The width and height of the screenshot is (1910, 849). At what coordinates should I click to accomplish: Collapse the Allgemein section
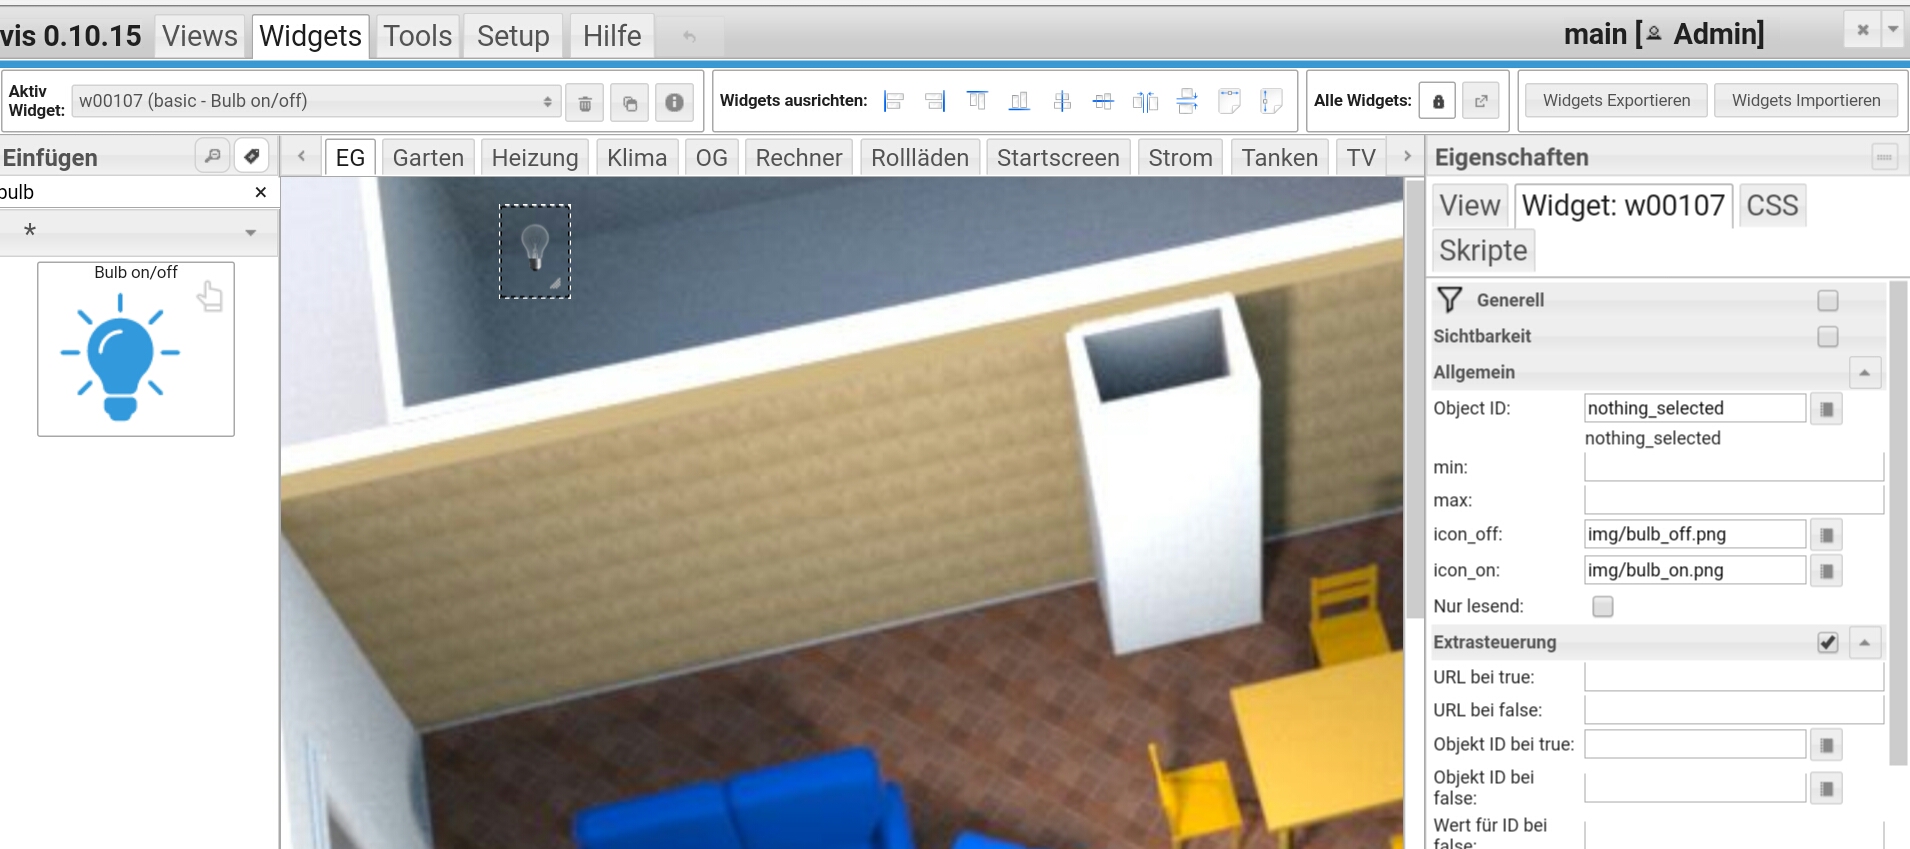1864,372
